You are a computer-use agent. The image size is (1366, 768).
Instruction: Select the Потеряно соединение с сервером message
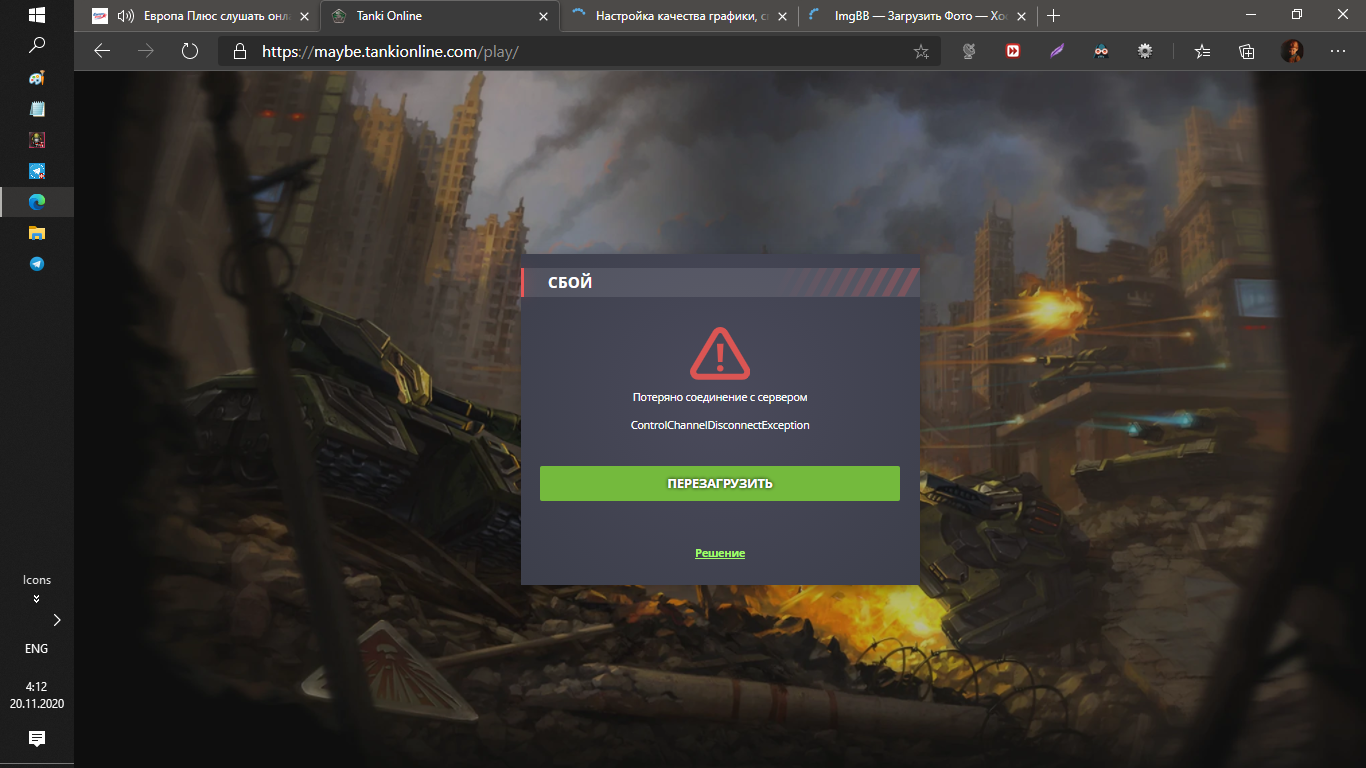pos(720,397)
